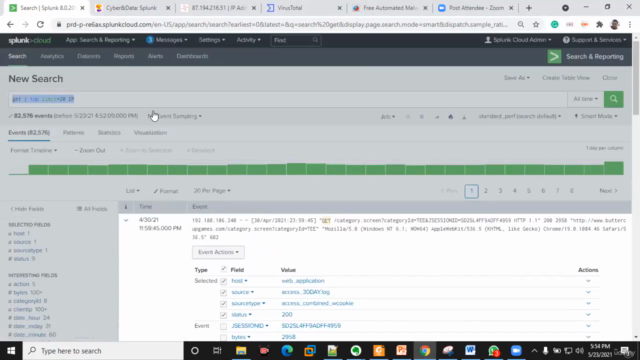
Task: Click the Next page link
Action: pyautogui.click(x=608, y=191)
